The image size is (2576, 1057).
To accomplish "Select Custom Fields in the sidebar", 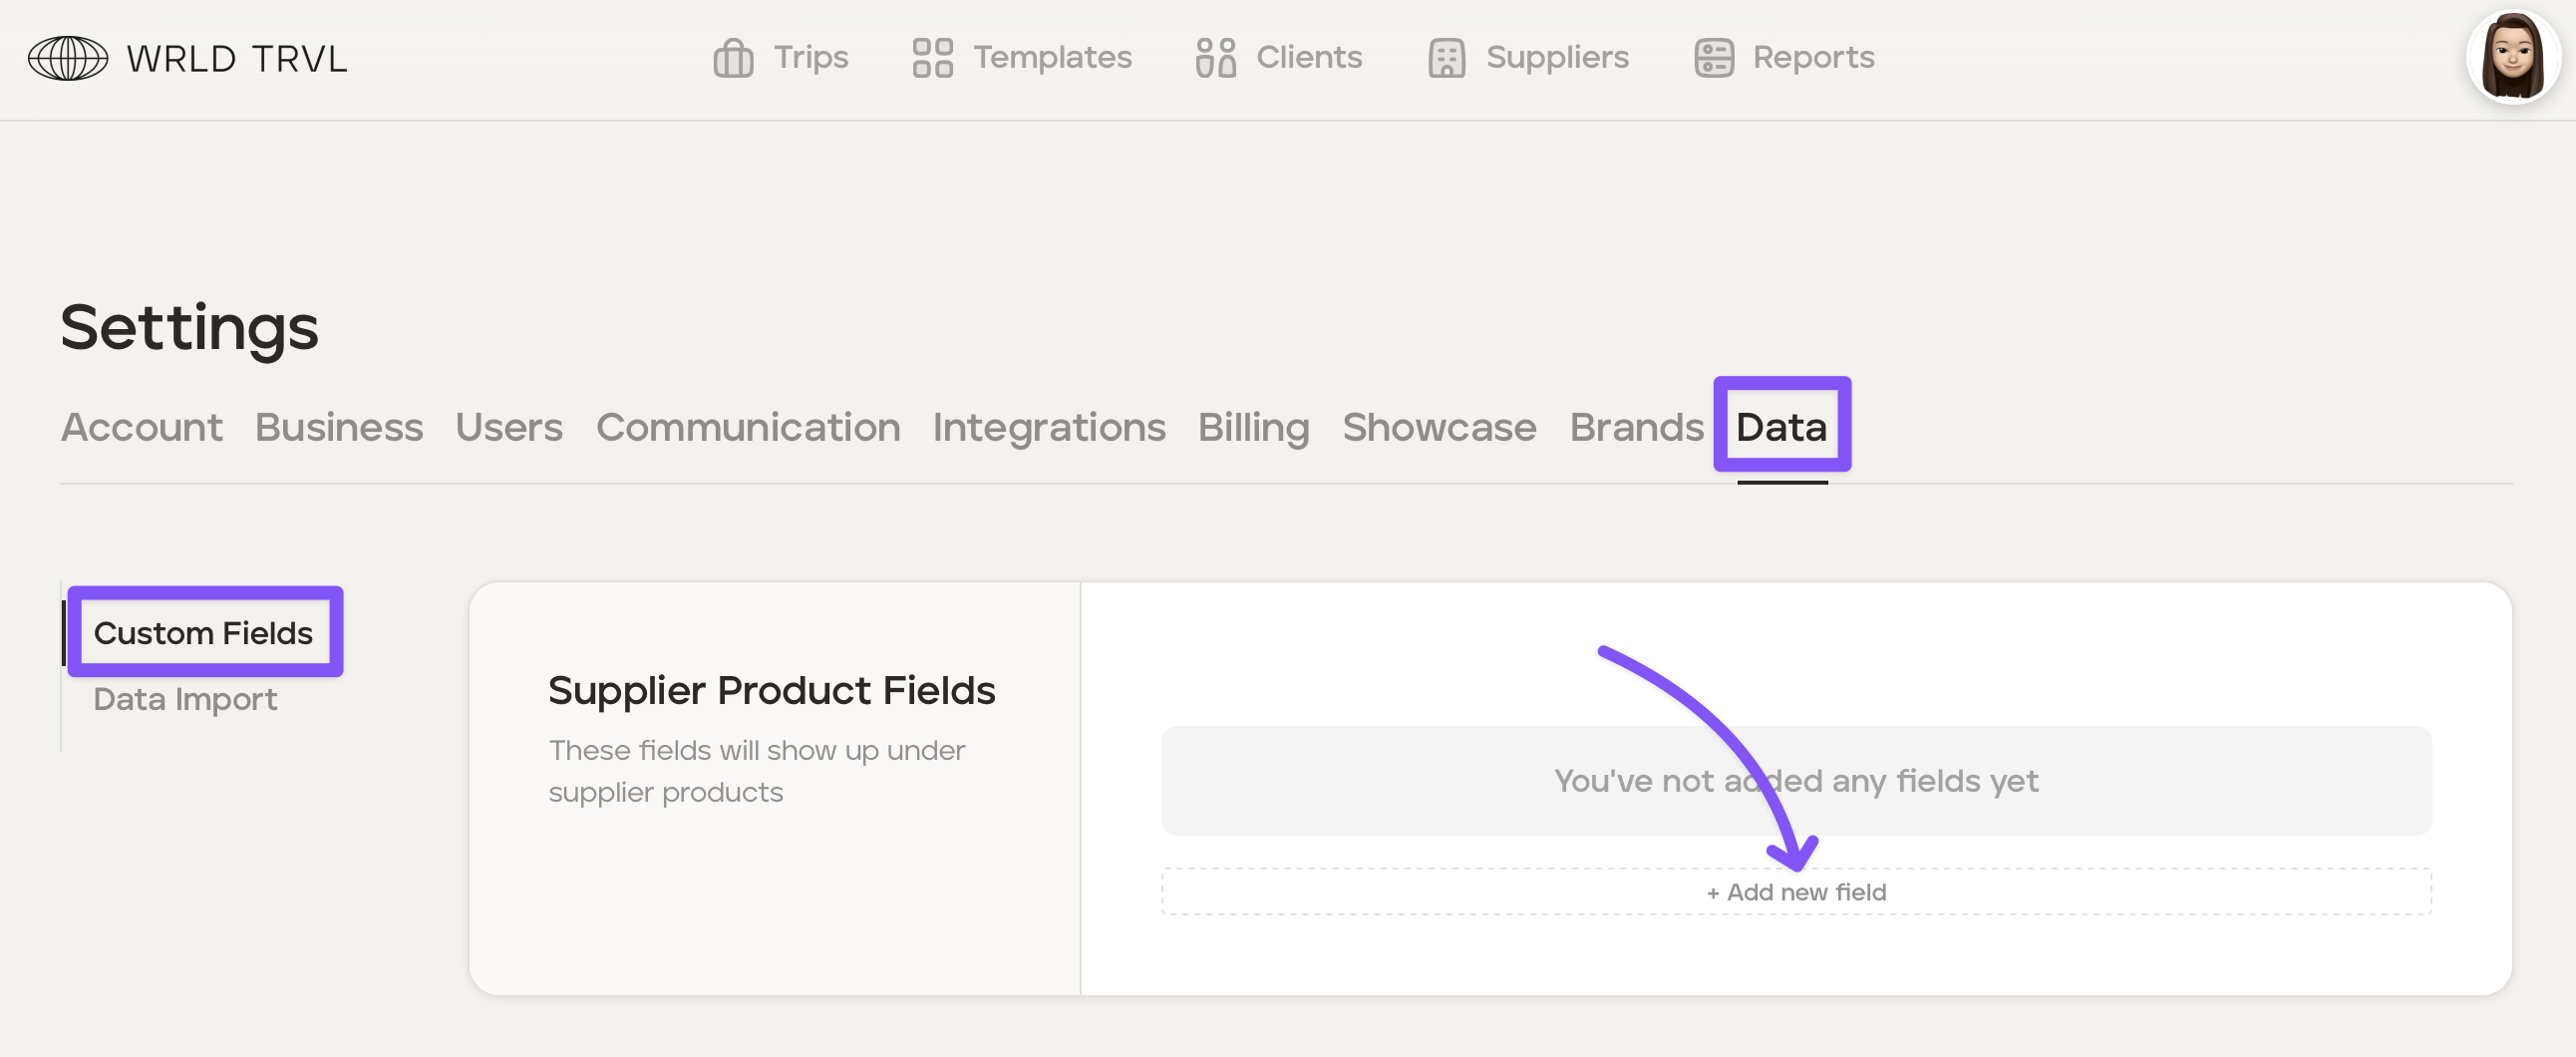I will (203, 633).
